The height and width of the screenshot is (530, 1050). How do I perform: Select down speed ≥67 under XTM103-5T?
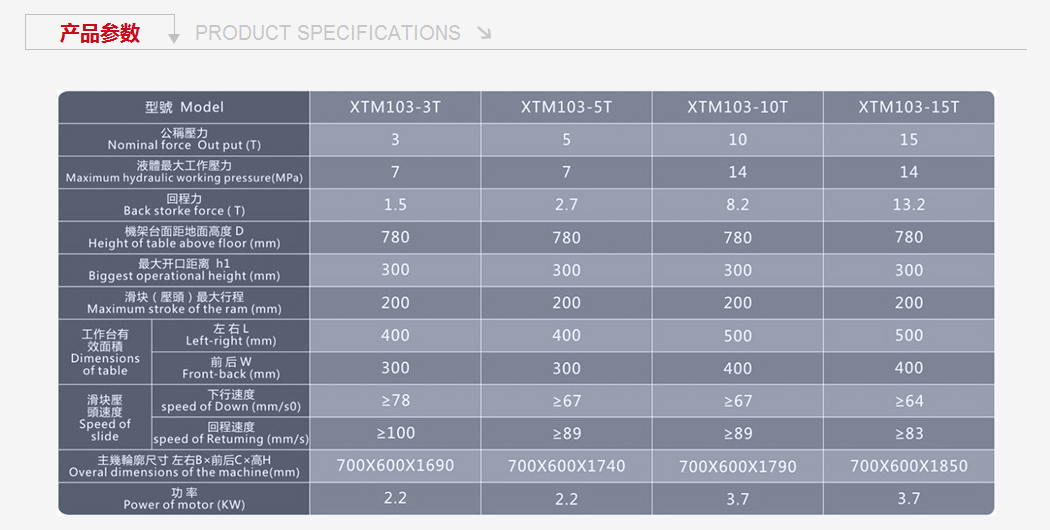pos(567,401)
